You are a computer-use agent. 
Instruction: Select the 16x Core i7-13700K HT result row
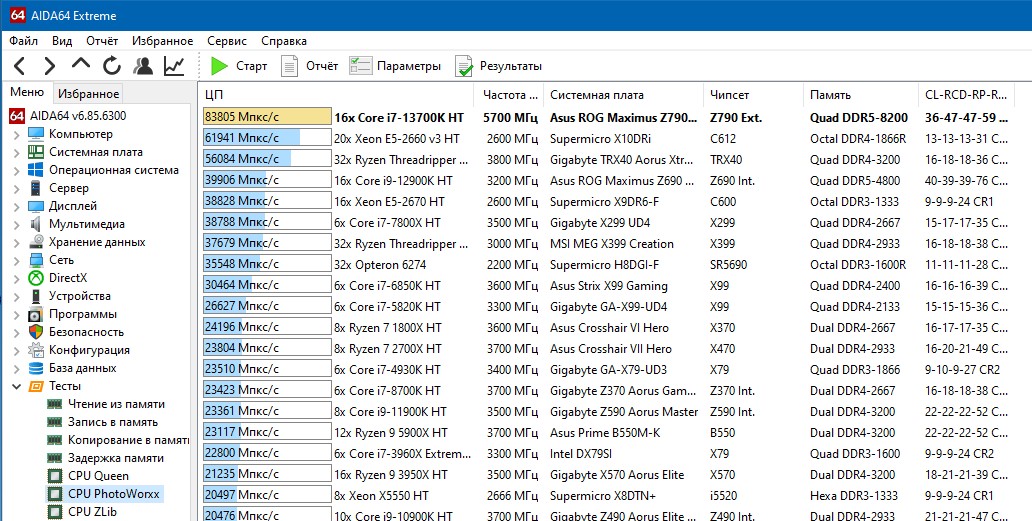606,118
